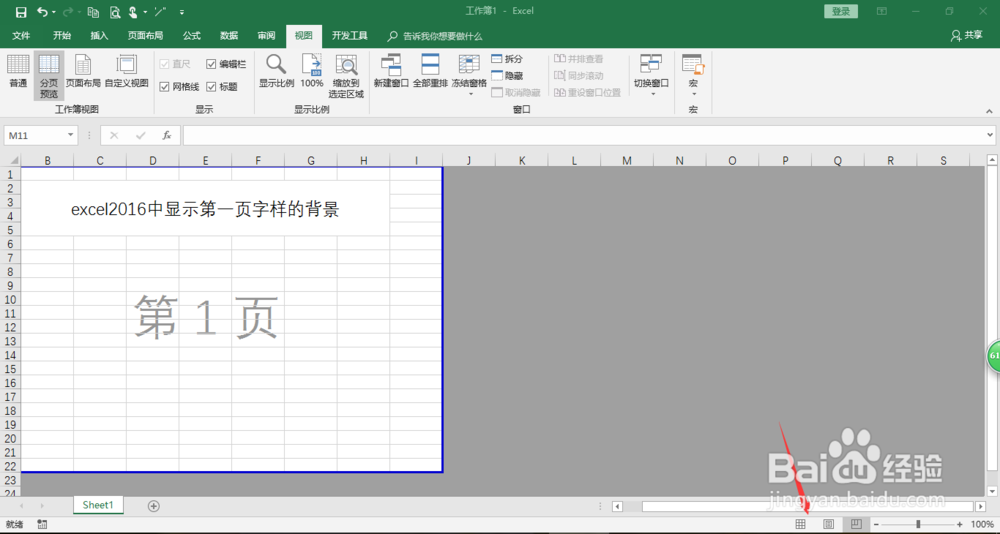Arrange All windows (全部重排)
Screen dimensions: 1000x534
pyautogui.click(x=430, y=71)
